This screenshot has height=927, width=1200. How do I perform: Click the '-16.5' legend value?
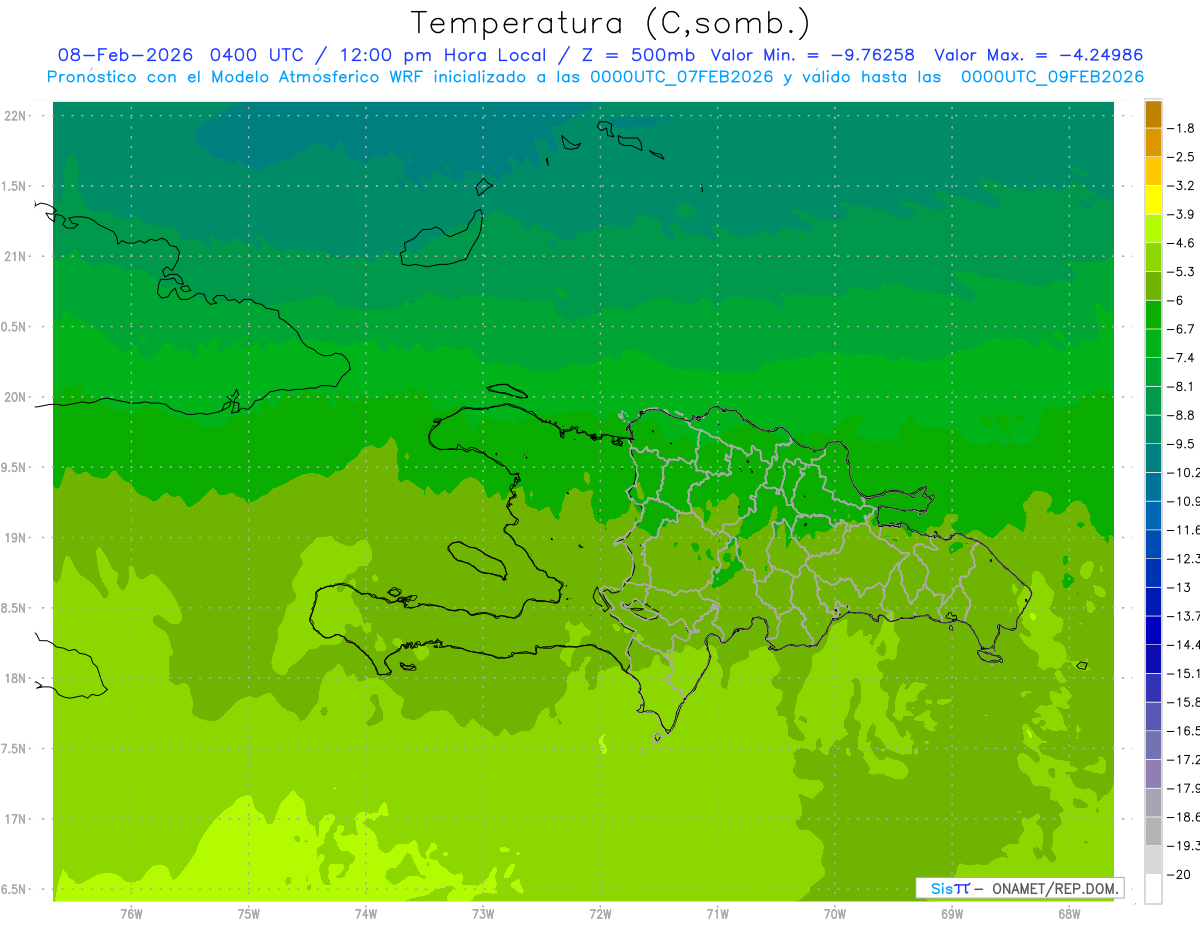tap(1185, 730)
